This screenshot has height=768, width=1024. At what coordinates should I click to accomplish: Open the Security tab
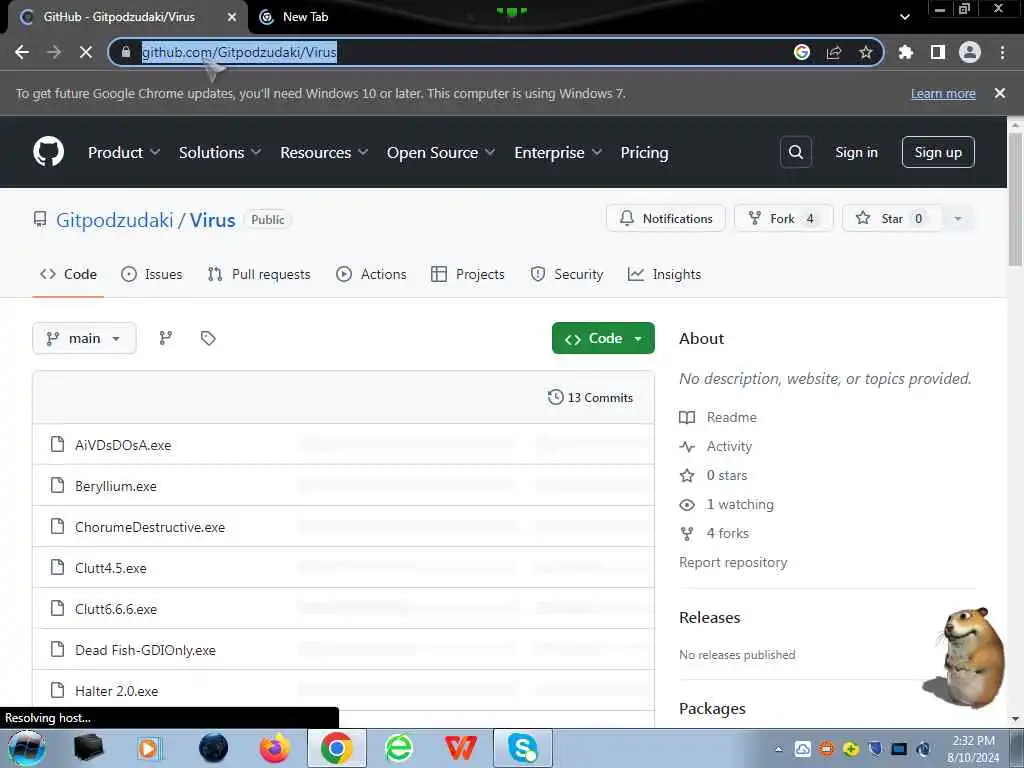tap(566, 274)
